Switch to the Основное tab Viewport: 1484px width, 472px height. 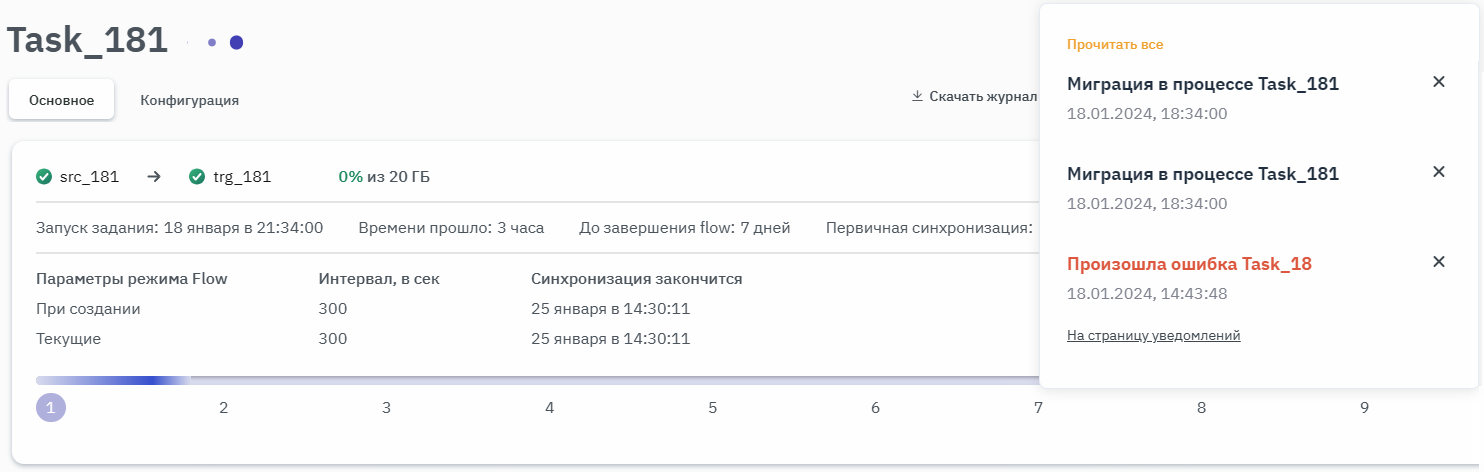click(61, 100)
